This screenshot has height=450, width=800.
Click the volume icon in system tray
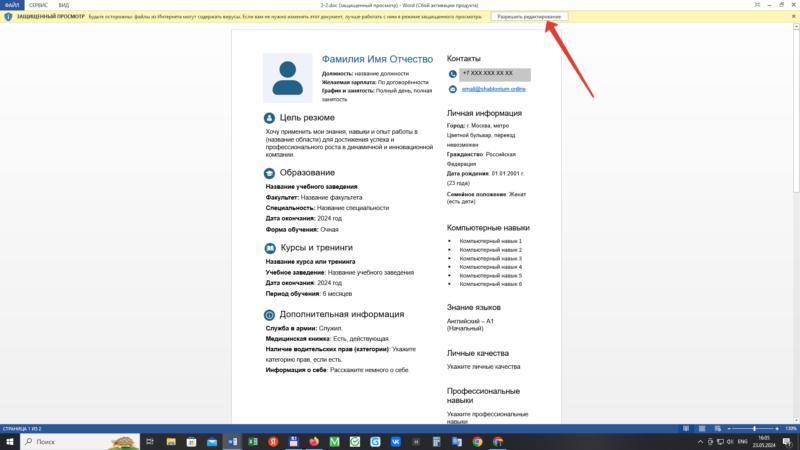click(730, 442)
